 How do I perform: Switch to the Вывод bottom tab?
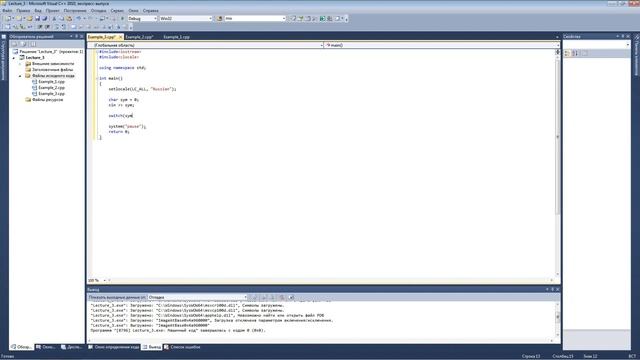151,347
